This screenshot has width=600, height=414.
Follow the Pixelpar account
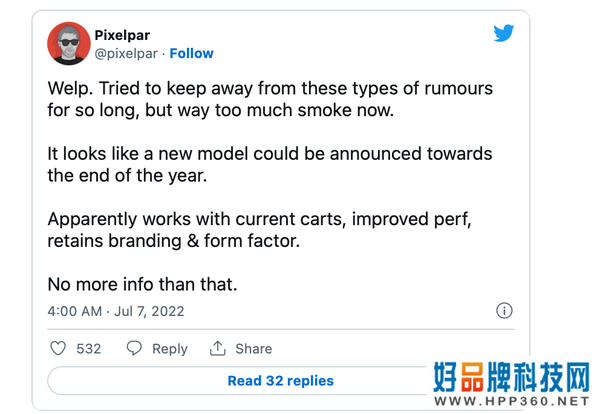point(191,54)
